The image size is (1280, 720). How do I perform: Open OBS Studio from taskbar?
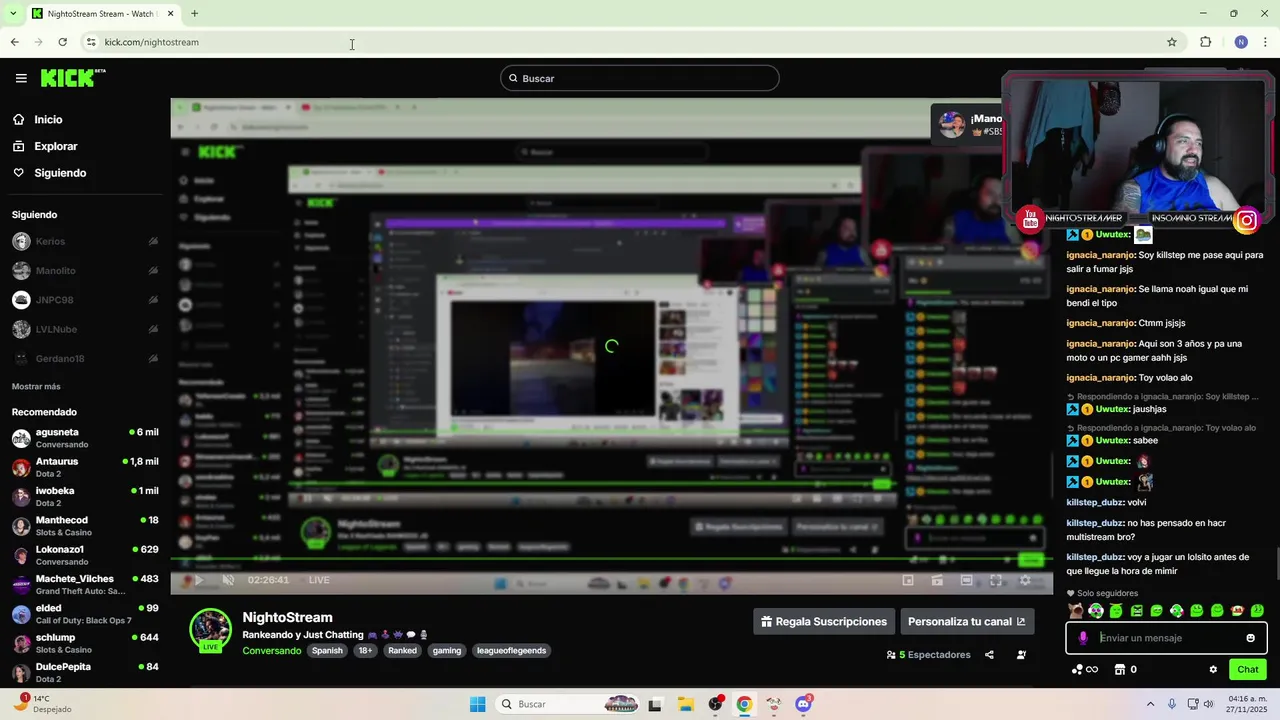pyautogui.click(x=715, y=704)
